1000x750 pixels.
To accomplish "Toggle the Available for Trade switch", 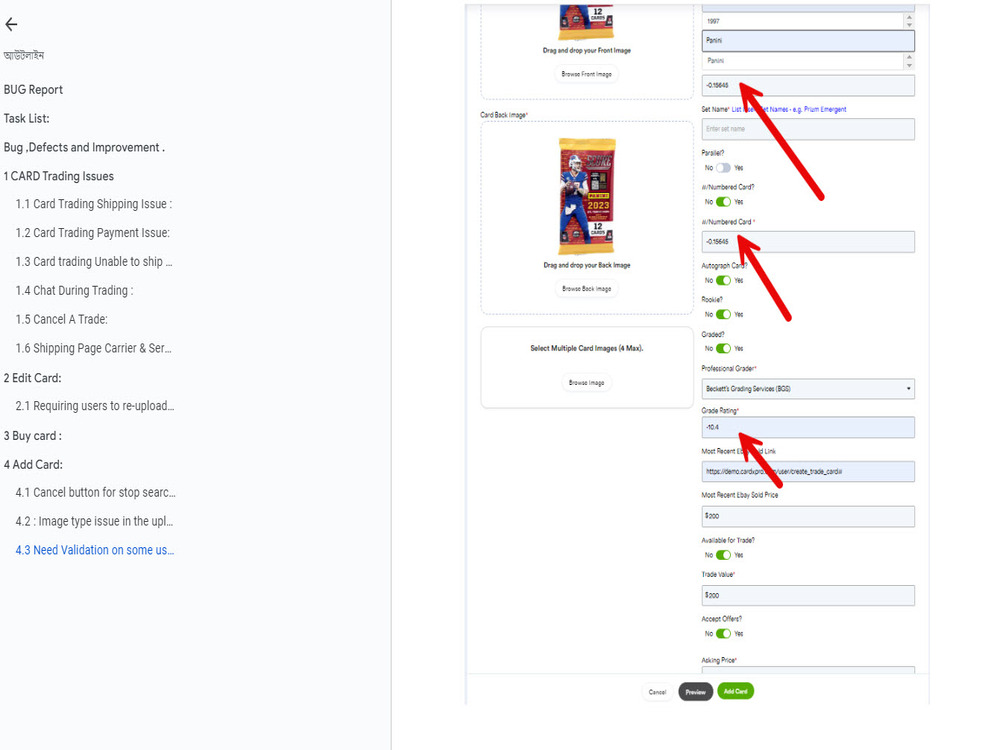I will click(723, 555).
